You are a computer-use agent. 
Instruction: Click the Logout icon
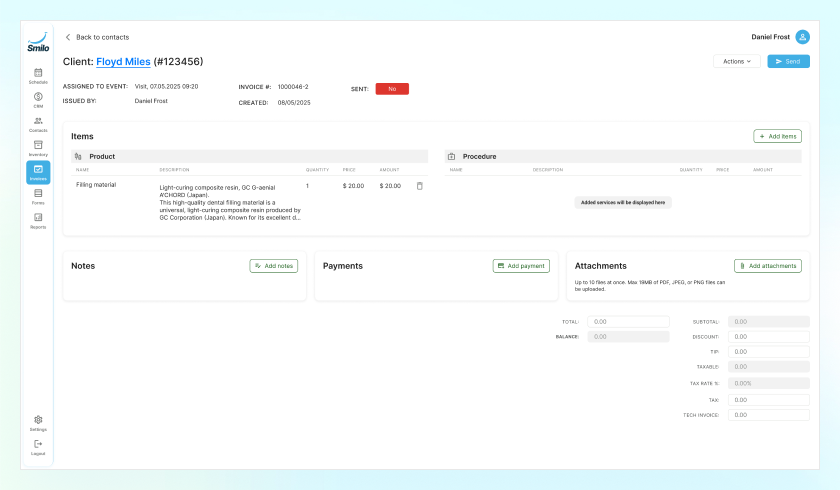click(38, 444)
